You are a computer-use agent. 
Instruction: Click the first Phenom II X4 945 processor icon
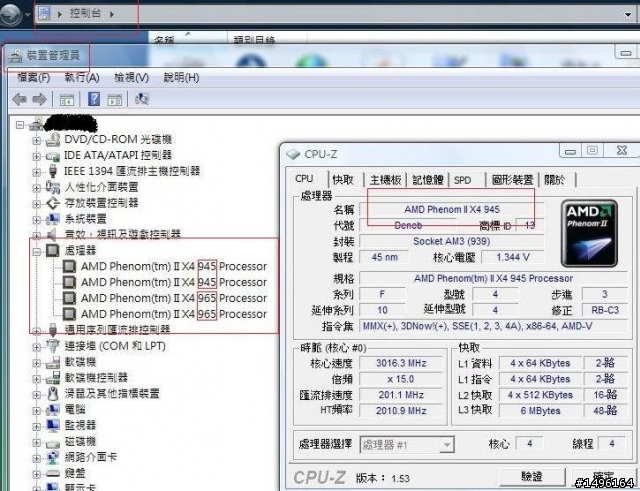tap(69, 266)
